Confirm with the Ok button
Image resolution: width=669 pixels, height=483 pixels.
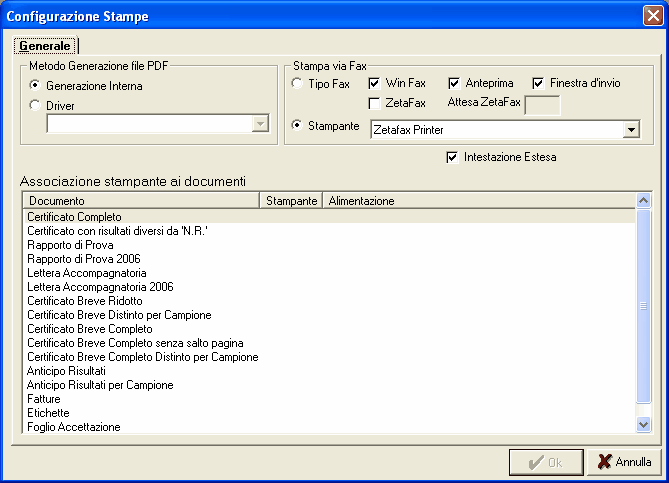[546, 462]
